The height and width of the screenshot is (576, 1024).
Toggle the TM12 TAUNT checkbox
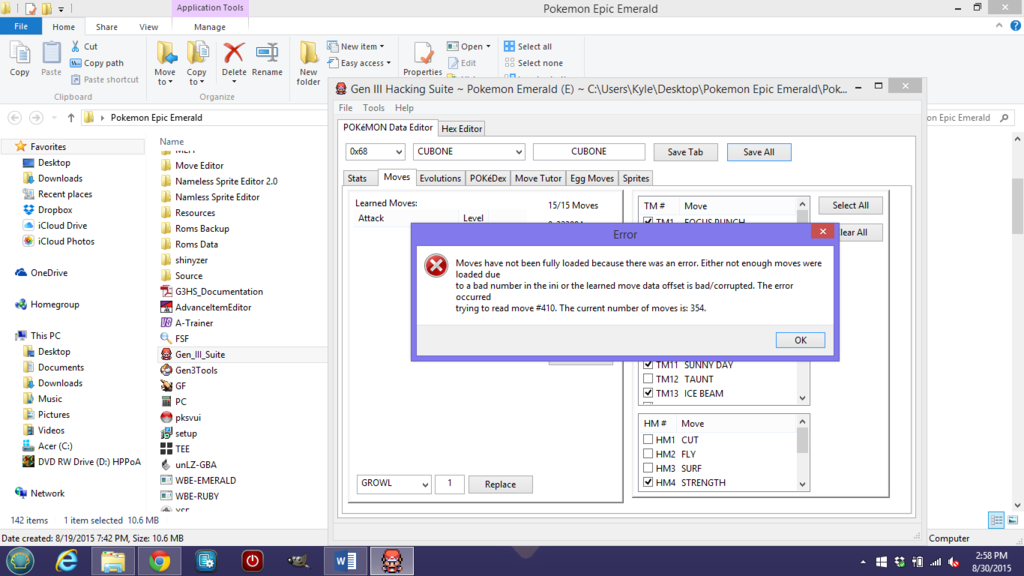click(x=648, y=379)
